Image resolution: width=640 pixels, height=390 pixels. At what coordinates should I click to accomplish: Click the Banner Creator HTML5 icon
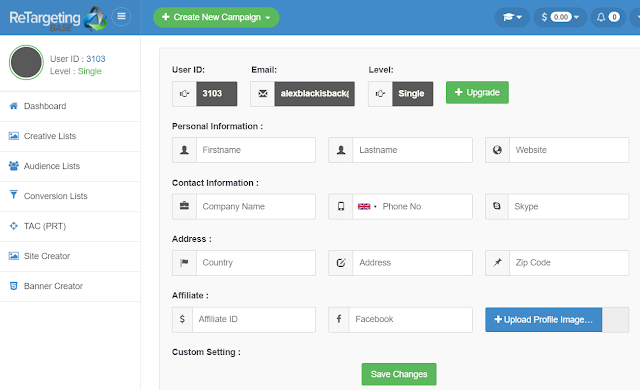coord(13,286)
